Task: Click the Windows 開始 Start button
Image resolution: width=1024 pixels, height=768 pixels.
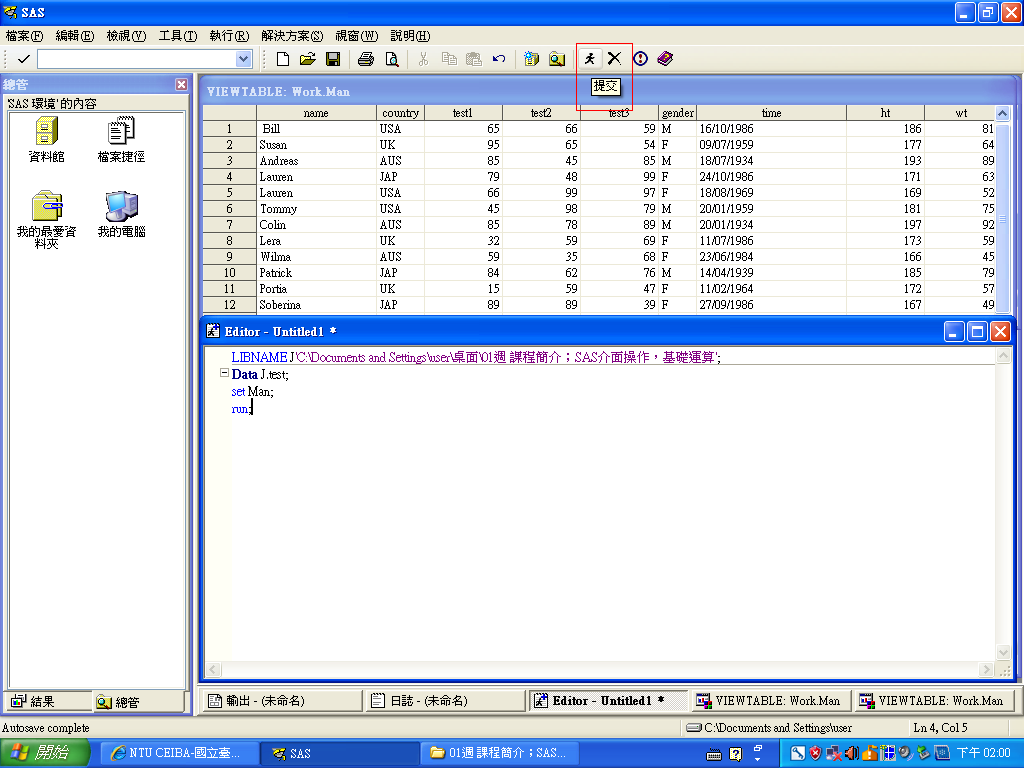Action: 44,753
